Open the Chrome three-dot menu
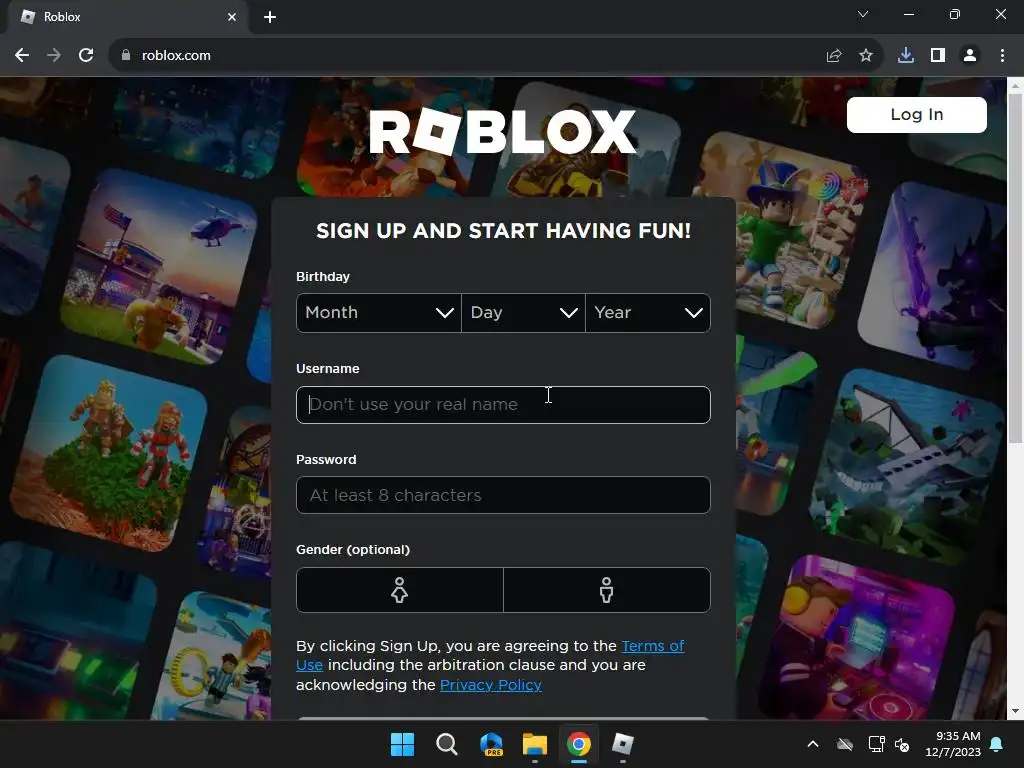 coord(1002,56)
